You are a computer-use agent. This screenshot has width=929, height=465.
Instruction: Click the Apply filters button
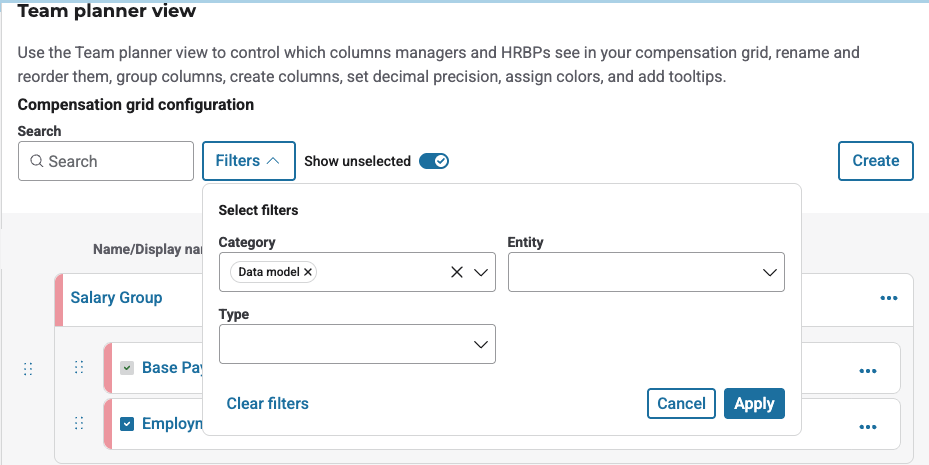tap(754, 404)
